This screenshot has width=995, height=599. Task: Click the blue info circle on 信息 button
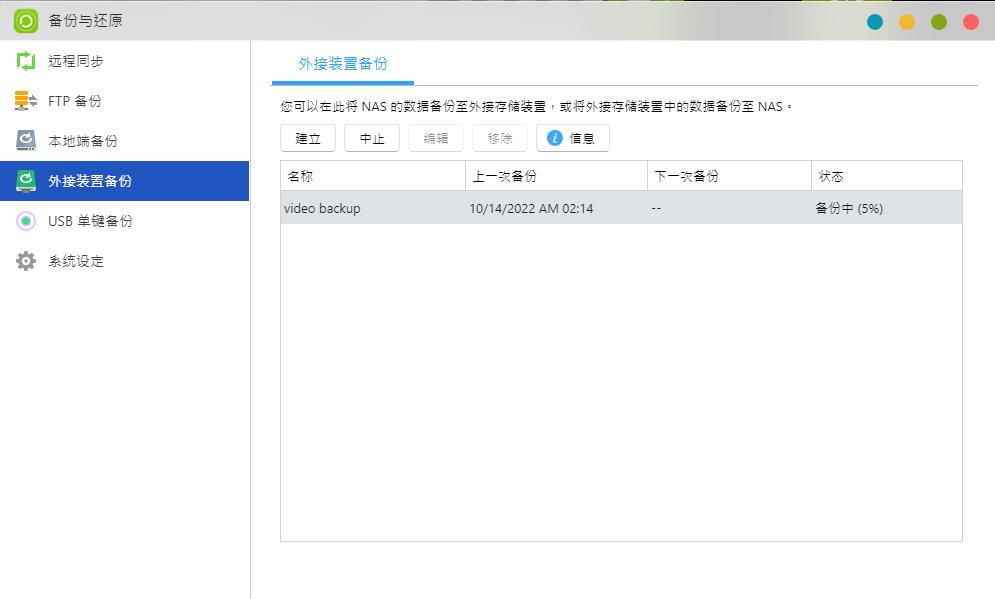pos(553,138)
